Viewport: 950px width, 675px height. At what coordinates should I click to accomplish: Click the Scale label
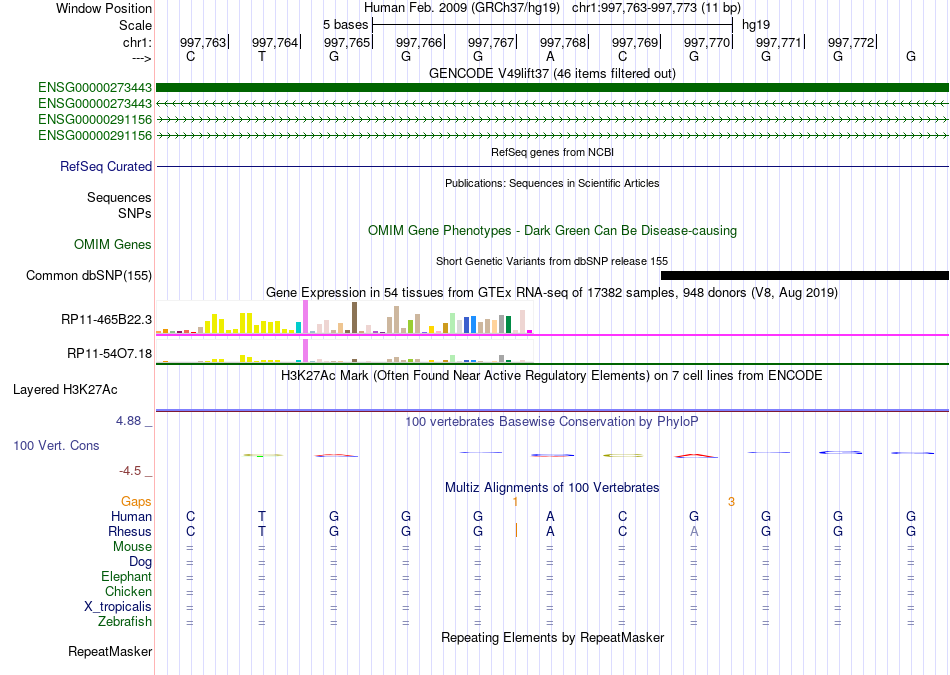135,25
